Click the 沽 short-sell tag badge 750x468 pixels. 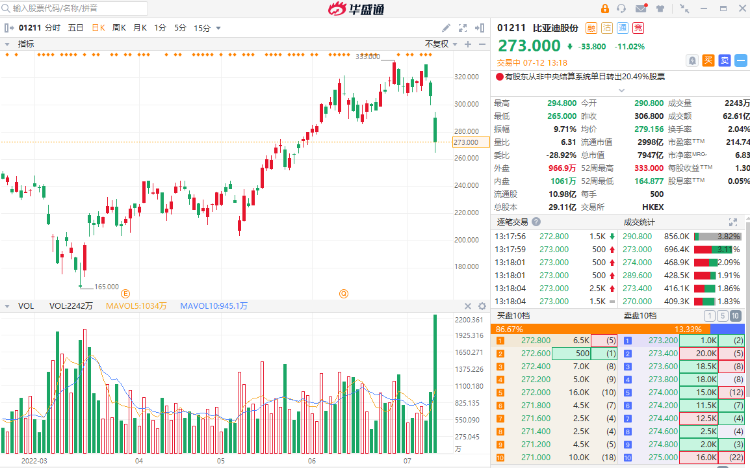(607, 28)
